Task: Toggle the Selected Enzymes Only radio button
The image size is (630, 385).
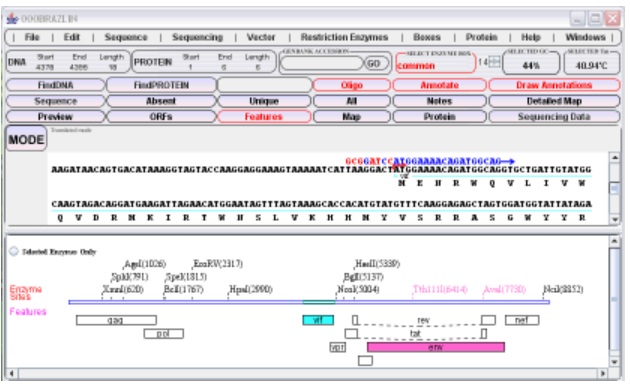Action: pos(14,252)
